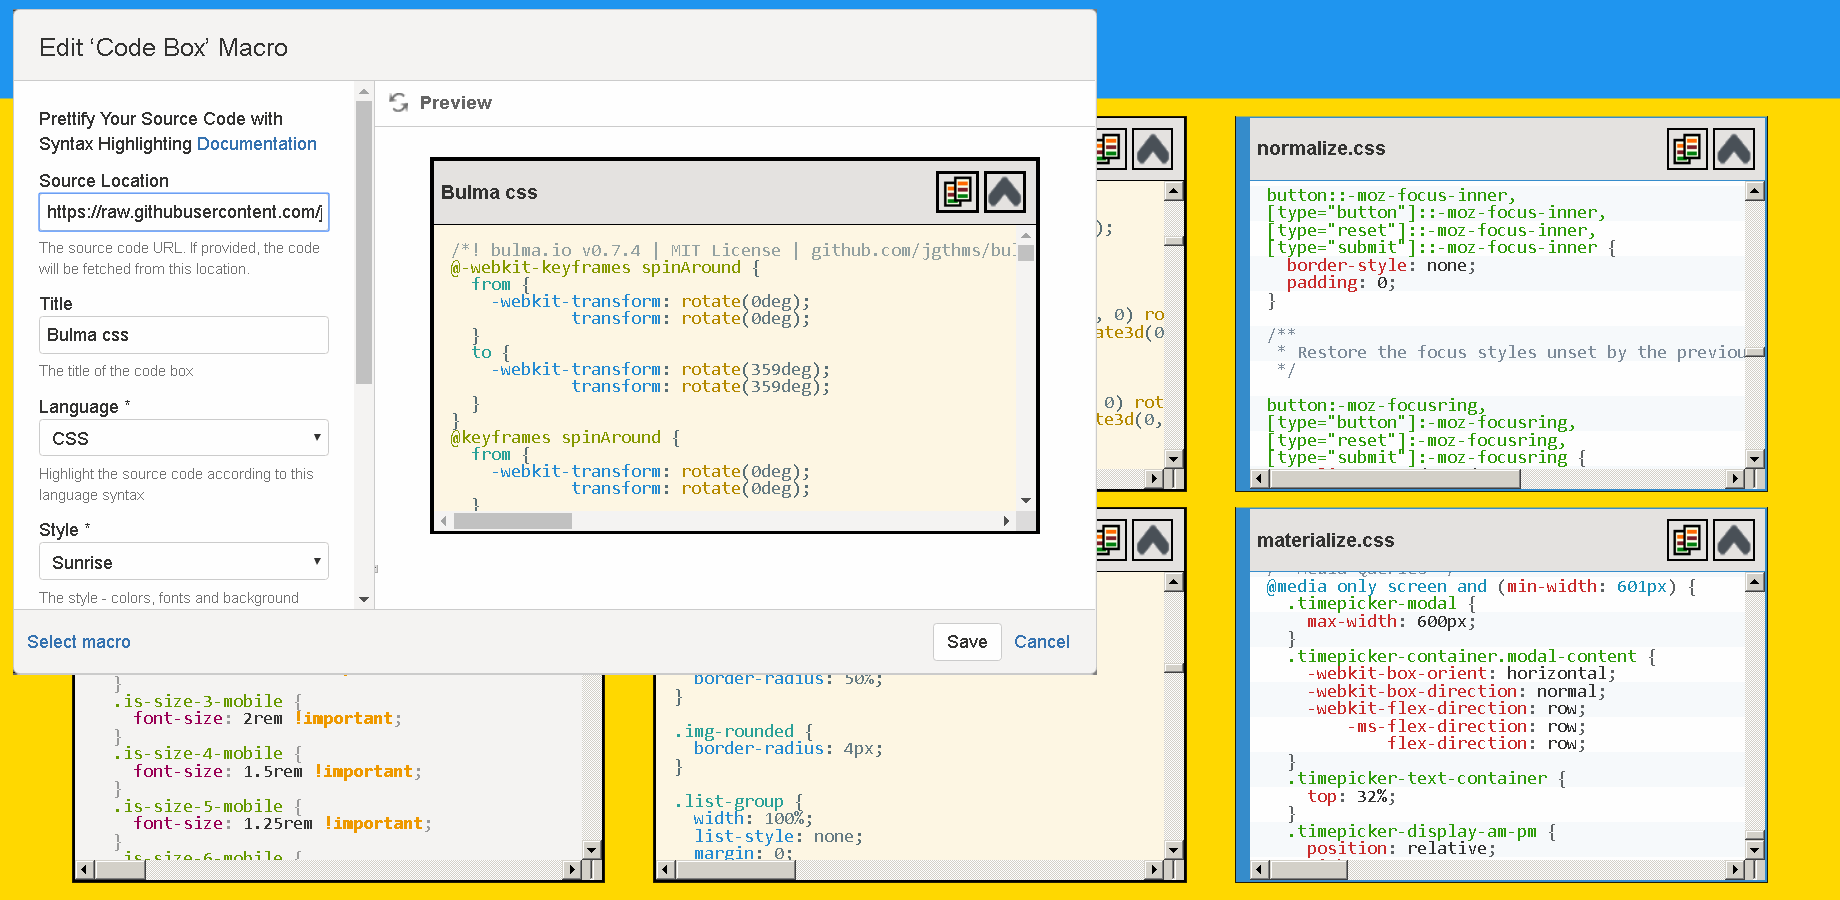Click the Title field containing Bulma css
This screenshot has height=900, width=1840.
(x=184, y=335)
